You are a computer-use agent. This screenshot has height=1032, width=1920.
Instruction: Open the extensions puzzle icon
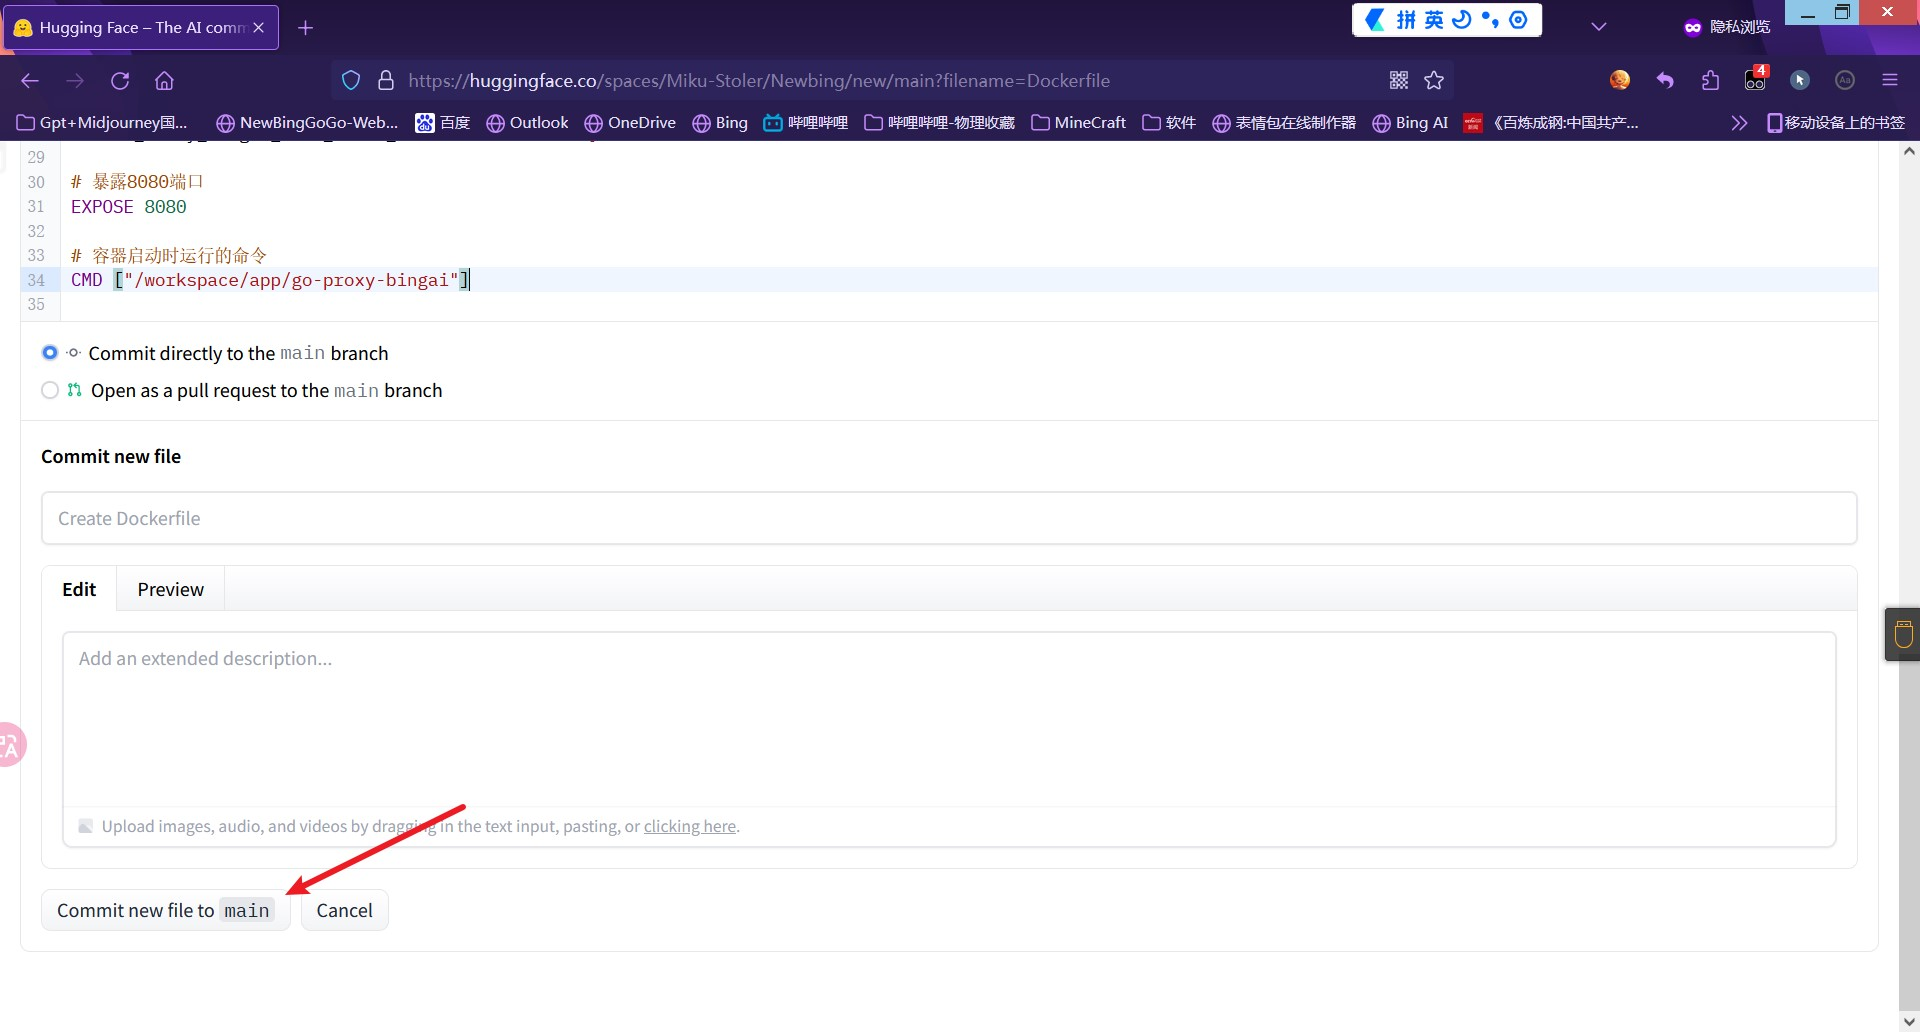pyautogui.click(x=1710, y=81)
